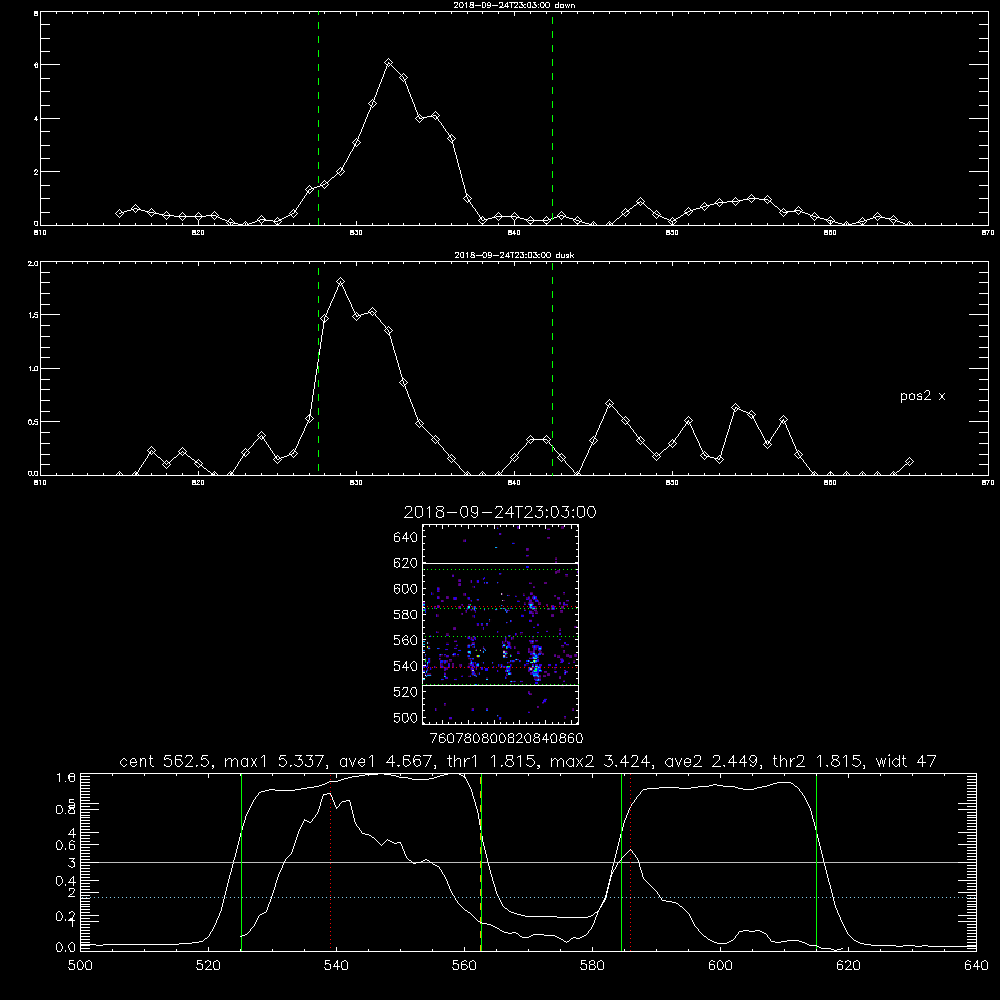Click the '1.5' tick label on the dusk y-axis
This screenshot has height=1000, width=1000.
pos(33,315)
